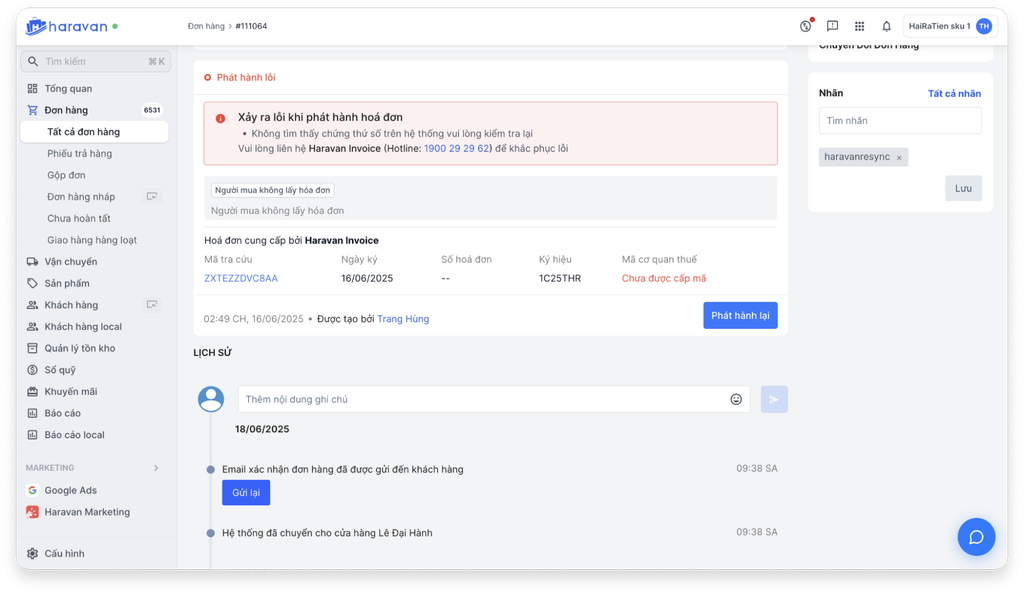This screenshot has width=1024, height=594.
Task: Open the feedback message icon in header
Action: 832,26
